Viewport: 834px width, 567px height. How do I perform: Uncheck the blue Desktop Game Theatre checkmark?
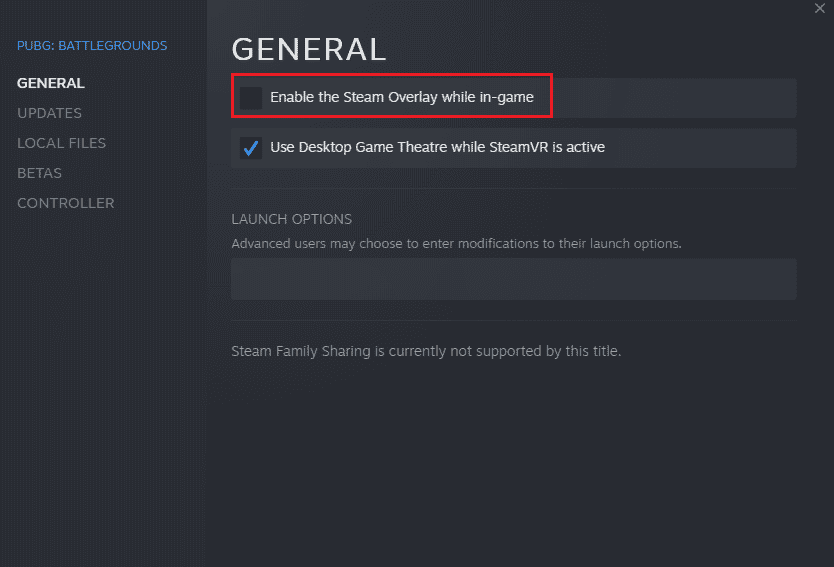click(251, 148)
